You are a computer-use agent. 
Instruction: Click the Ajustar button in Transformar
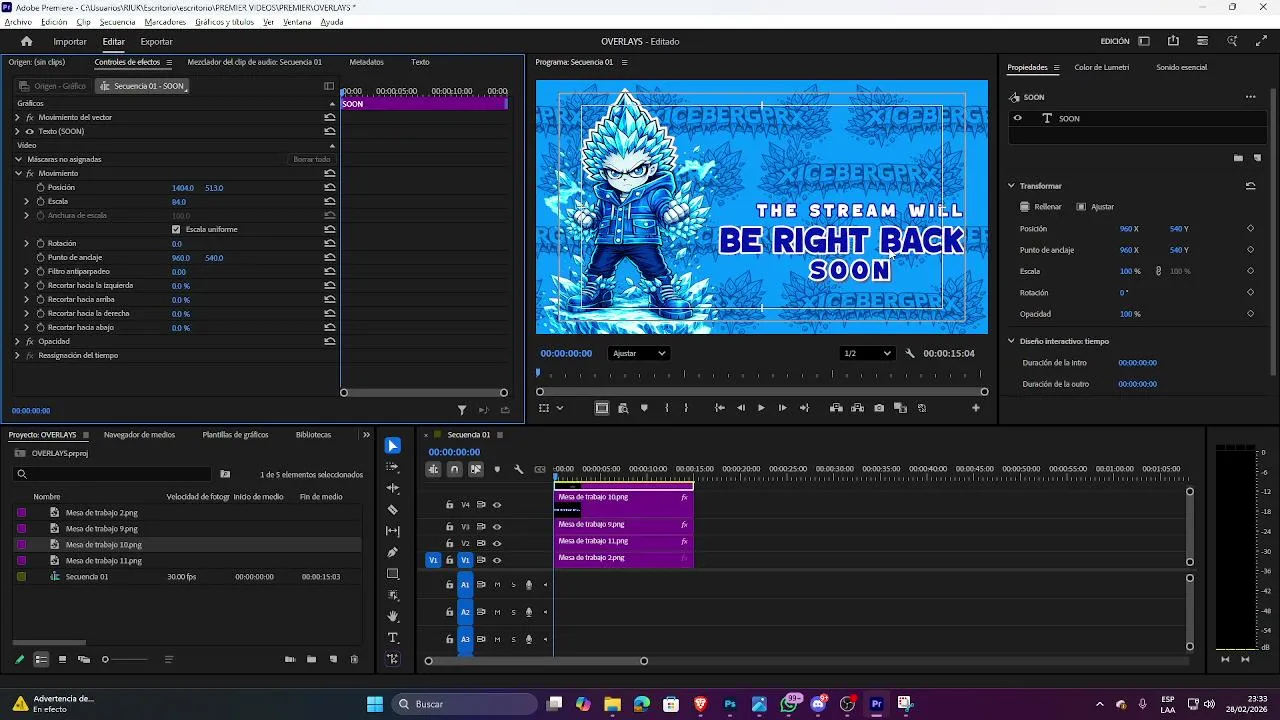[1095, 207]
